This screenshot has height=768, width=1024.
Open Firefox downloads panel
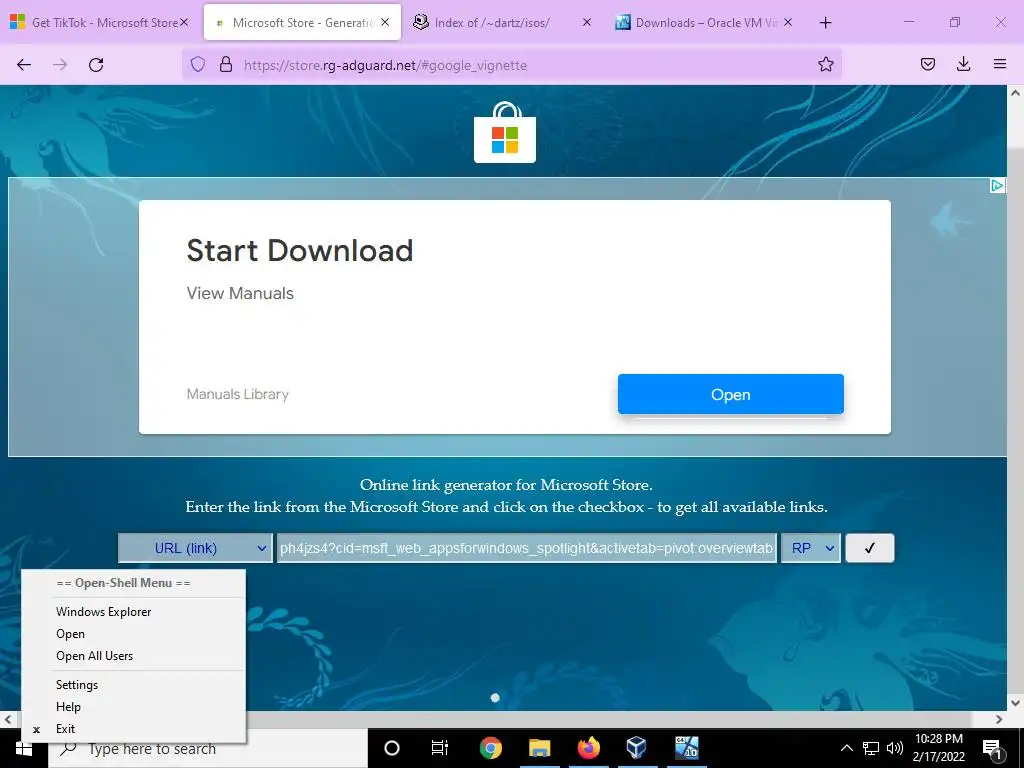(963, 64)
